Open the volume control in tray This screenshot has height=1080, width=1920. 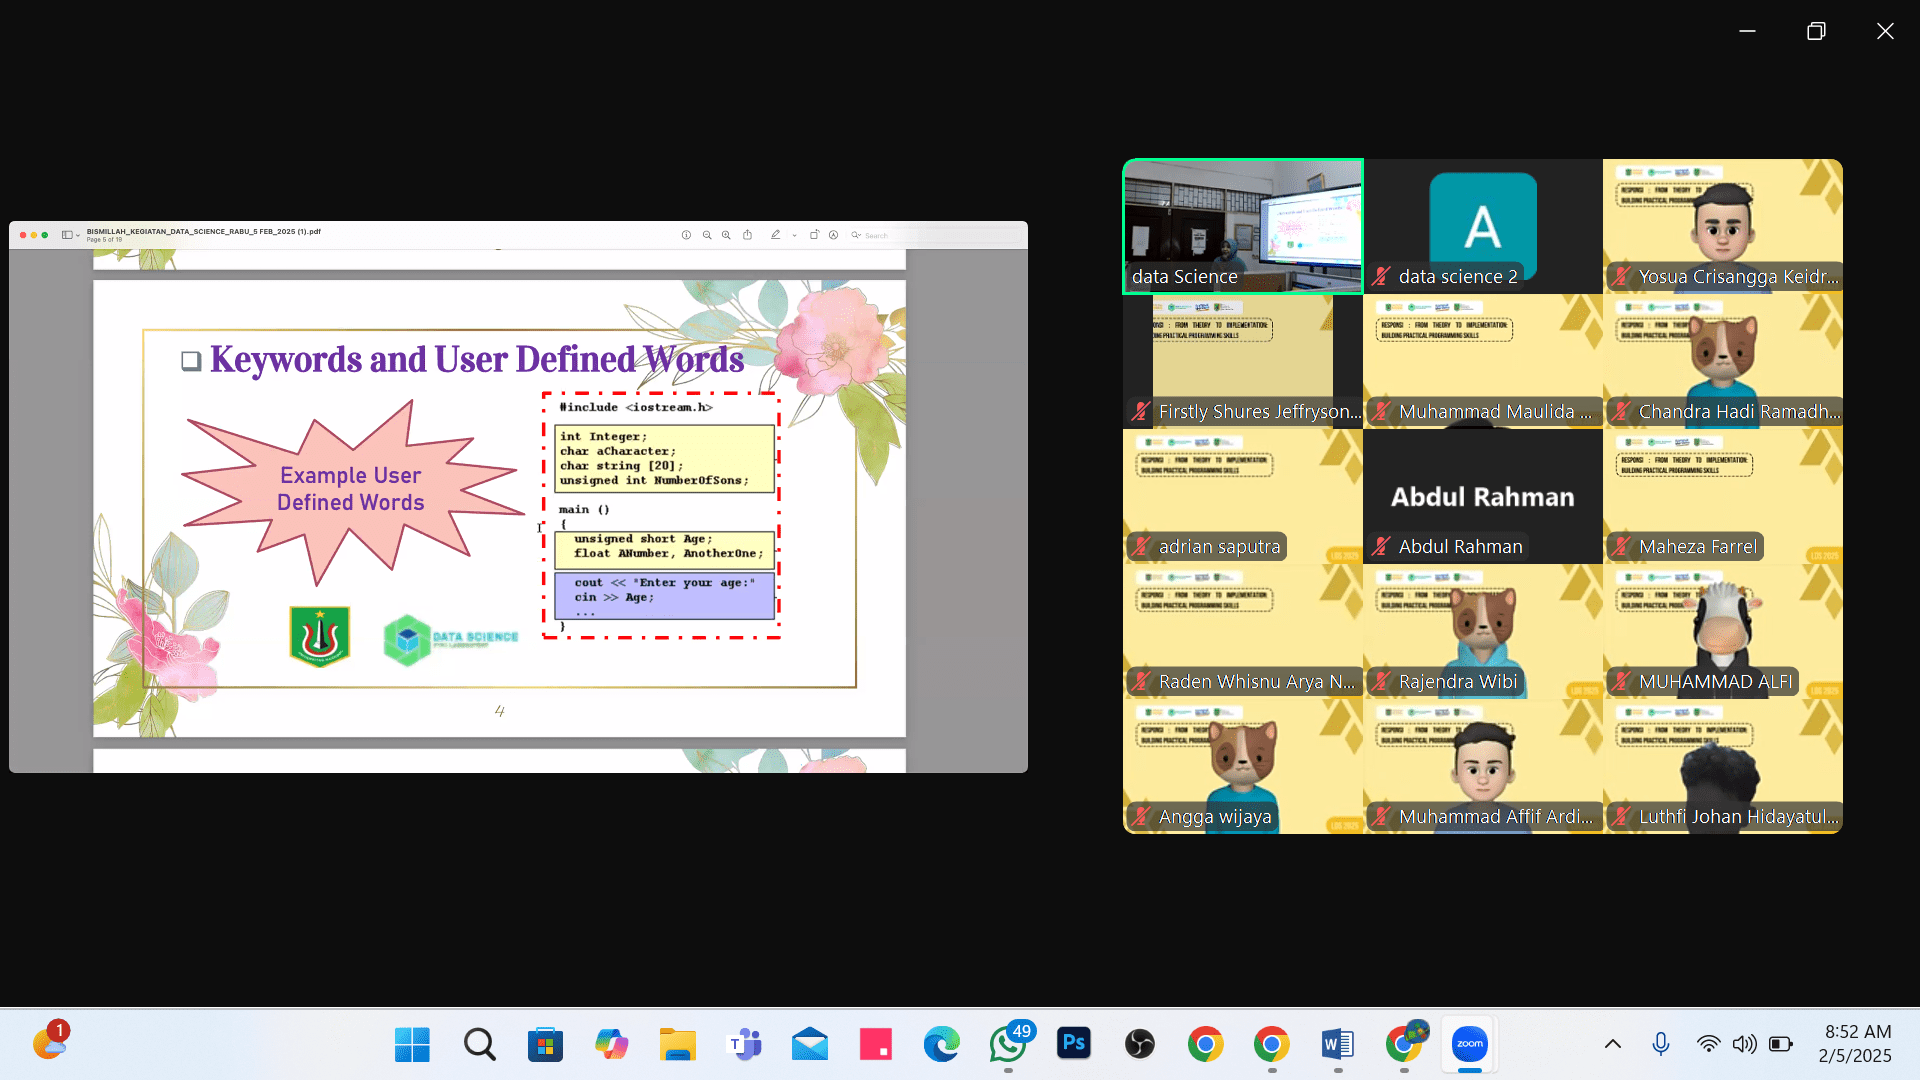[x=1744, y=1044]
